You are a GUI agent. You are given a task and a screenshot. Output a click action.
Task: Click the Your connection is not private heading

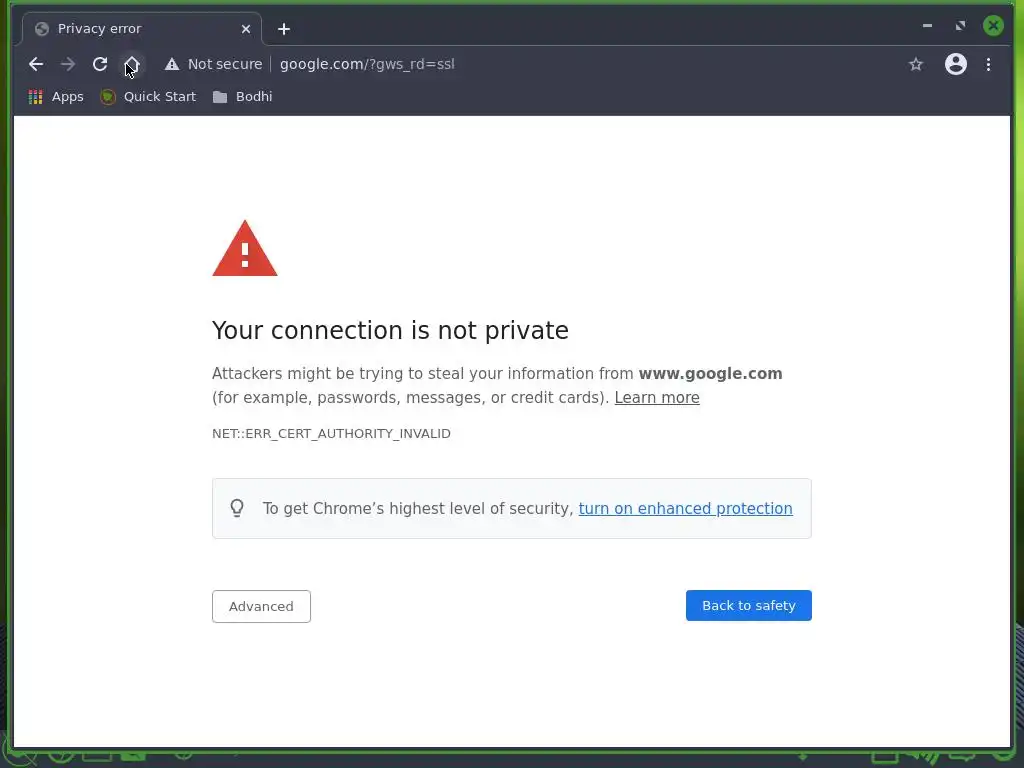tap(391, 330)
